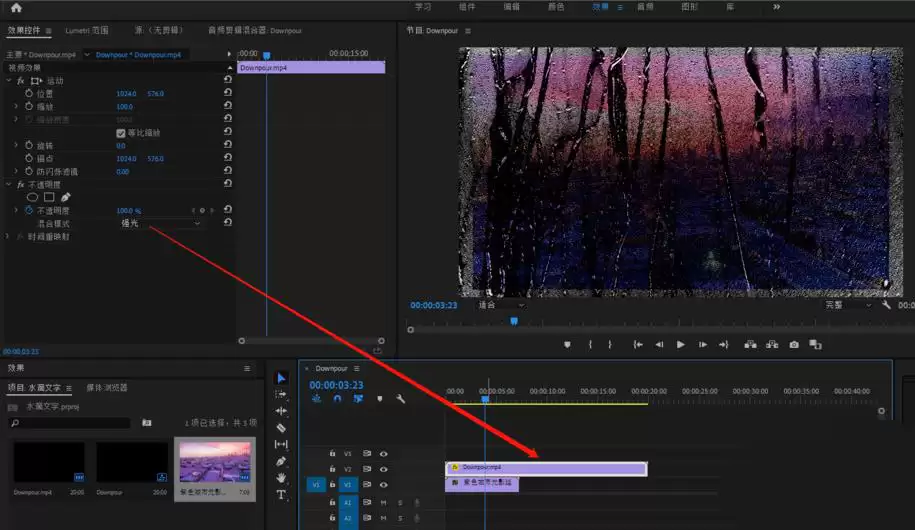This screenshot has height=530, width=915.
Task: Toggle eye visibility of track V2
Action: [x=383, y=469]
